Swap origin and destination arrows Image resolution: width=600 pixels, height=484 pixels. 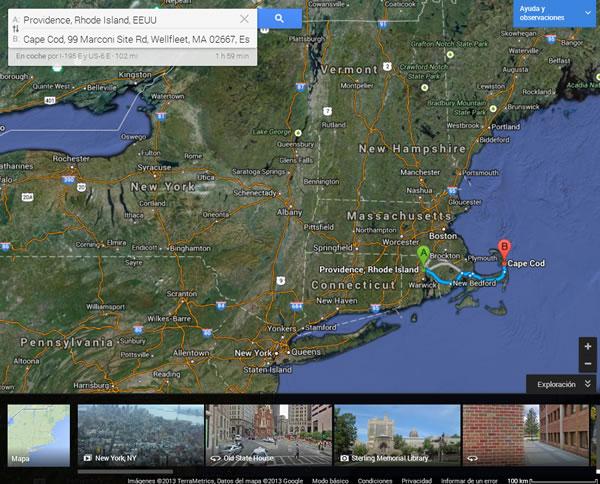click(16, 29)
